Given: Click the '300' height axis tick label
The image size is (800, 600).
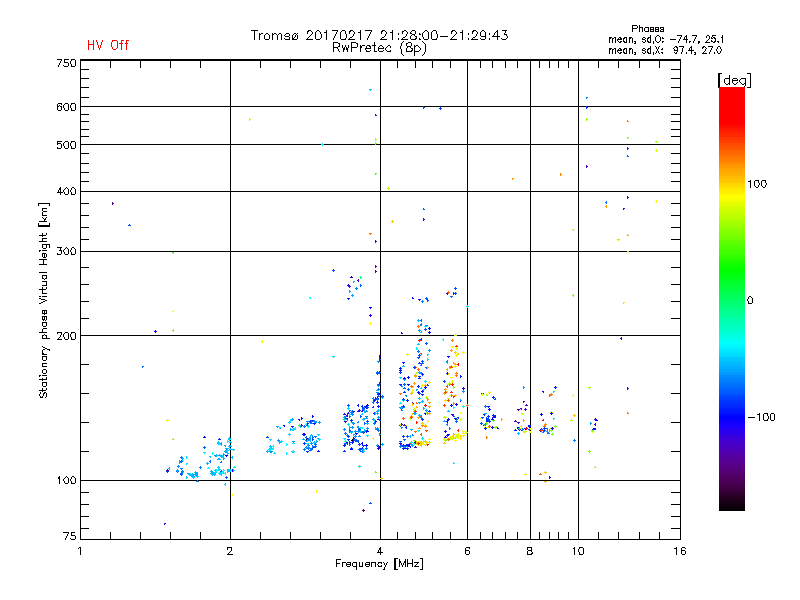Looking at the screenshot, I should [x=66, y=252].
